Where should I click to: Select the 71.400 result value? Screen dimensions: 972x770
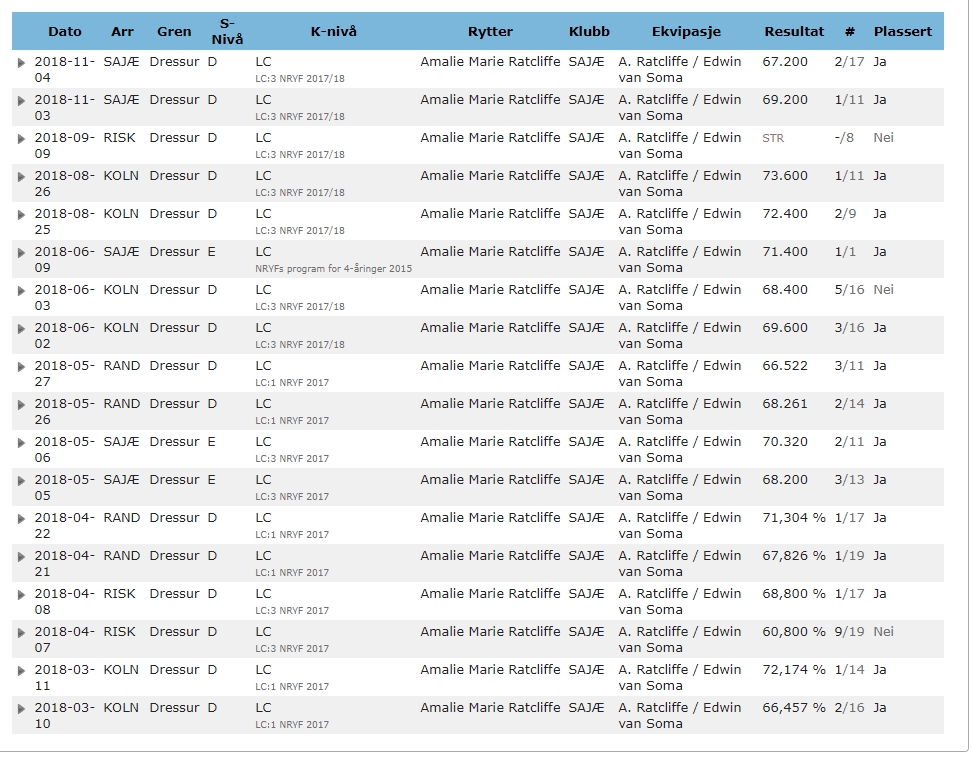click(785, 252)
